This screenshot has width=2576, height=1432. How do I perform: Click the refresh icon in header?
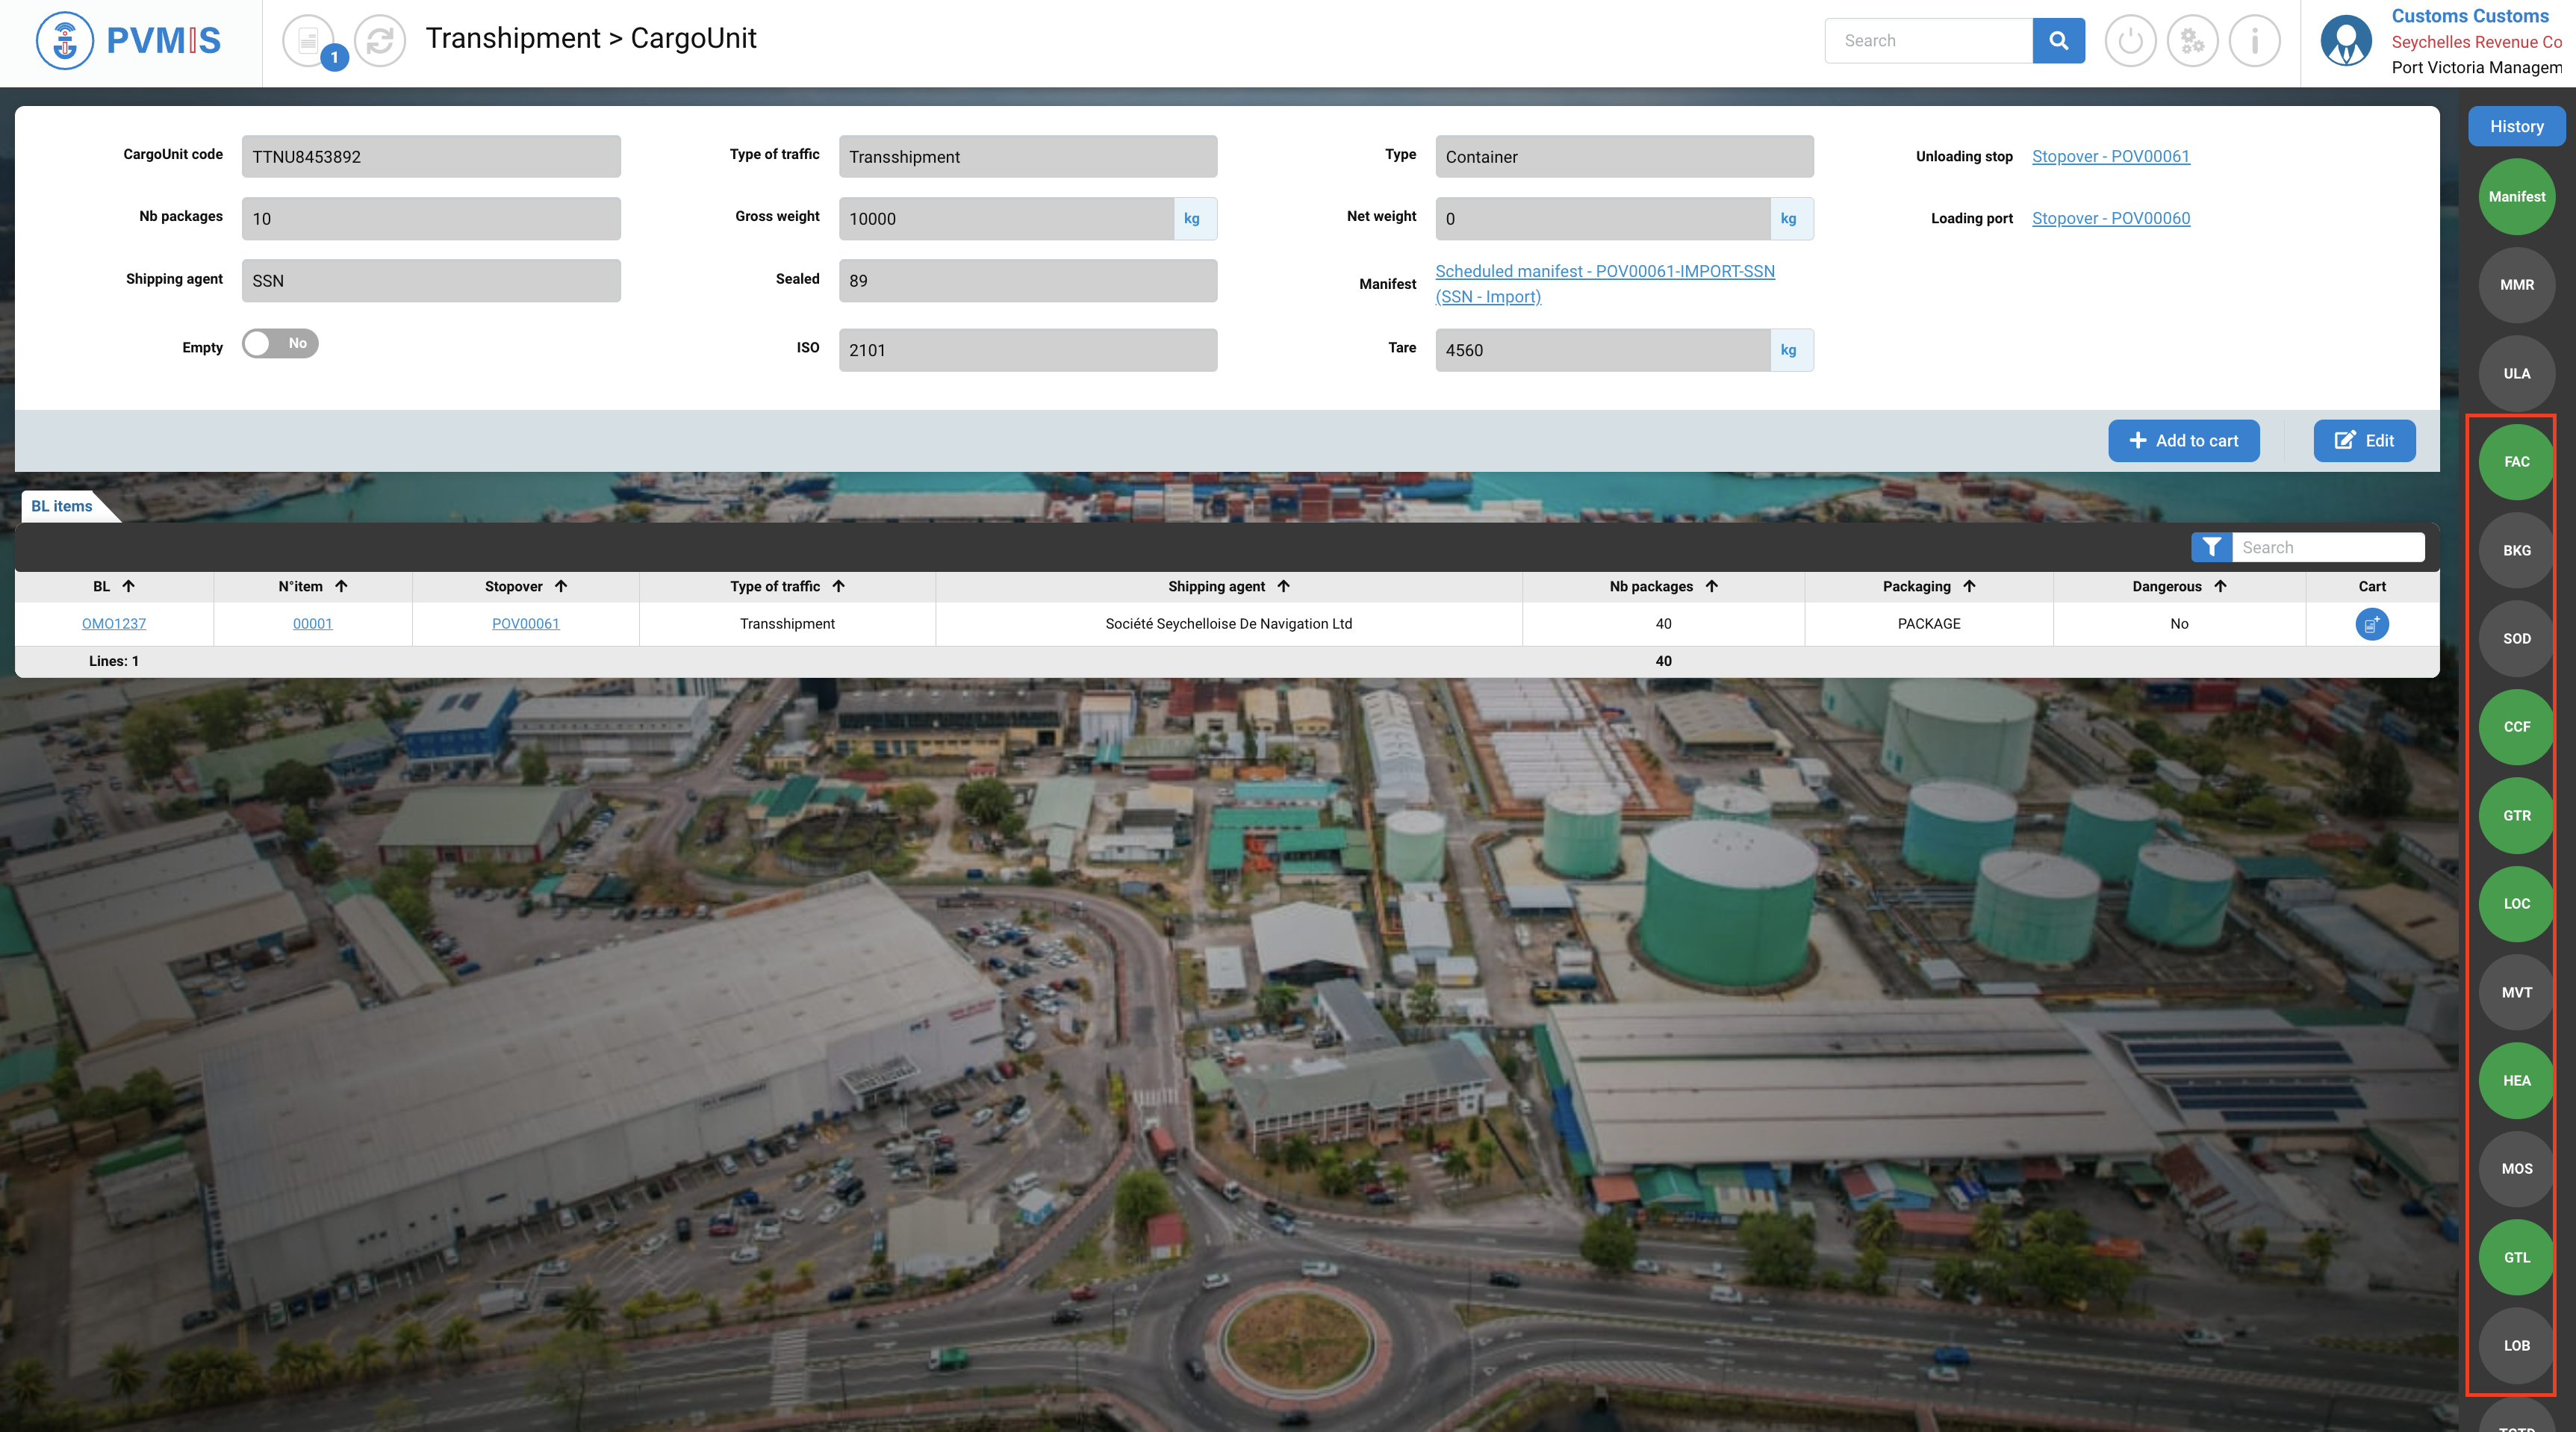(x=380, y=41)
